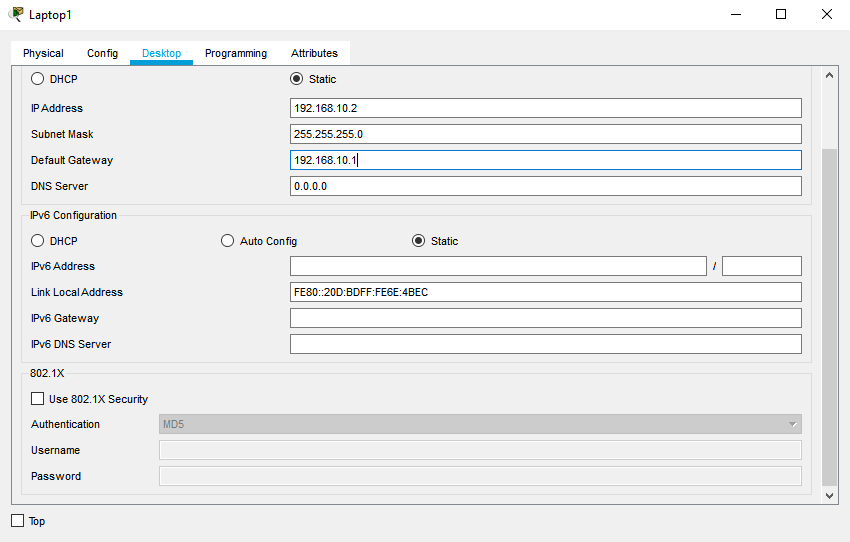
Task: Toggle Use 802.1X Security checkbox
Action: (37, 399)
